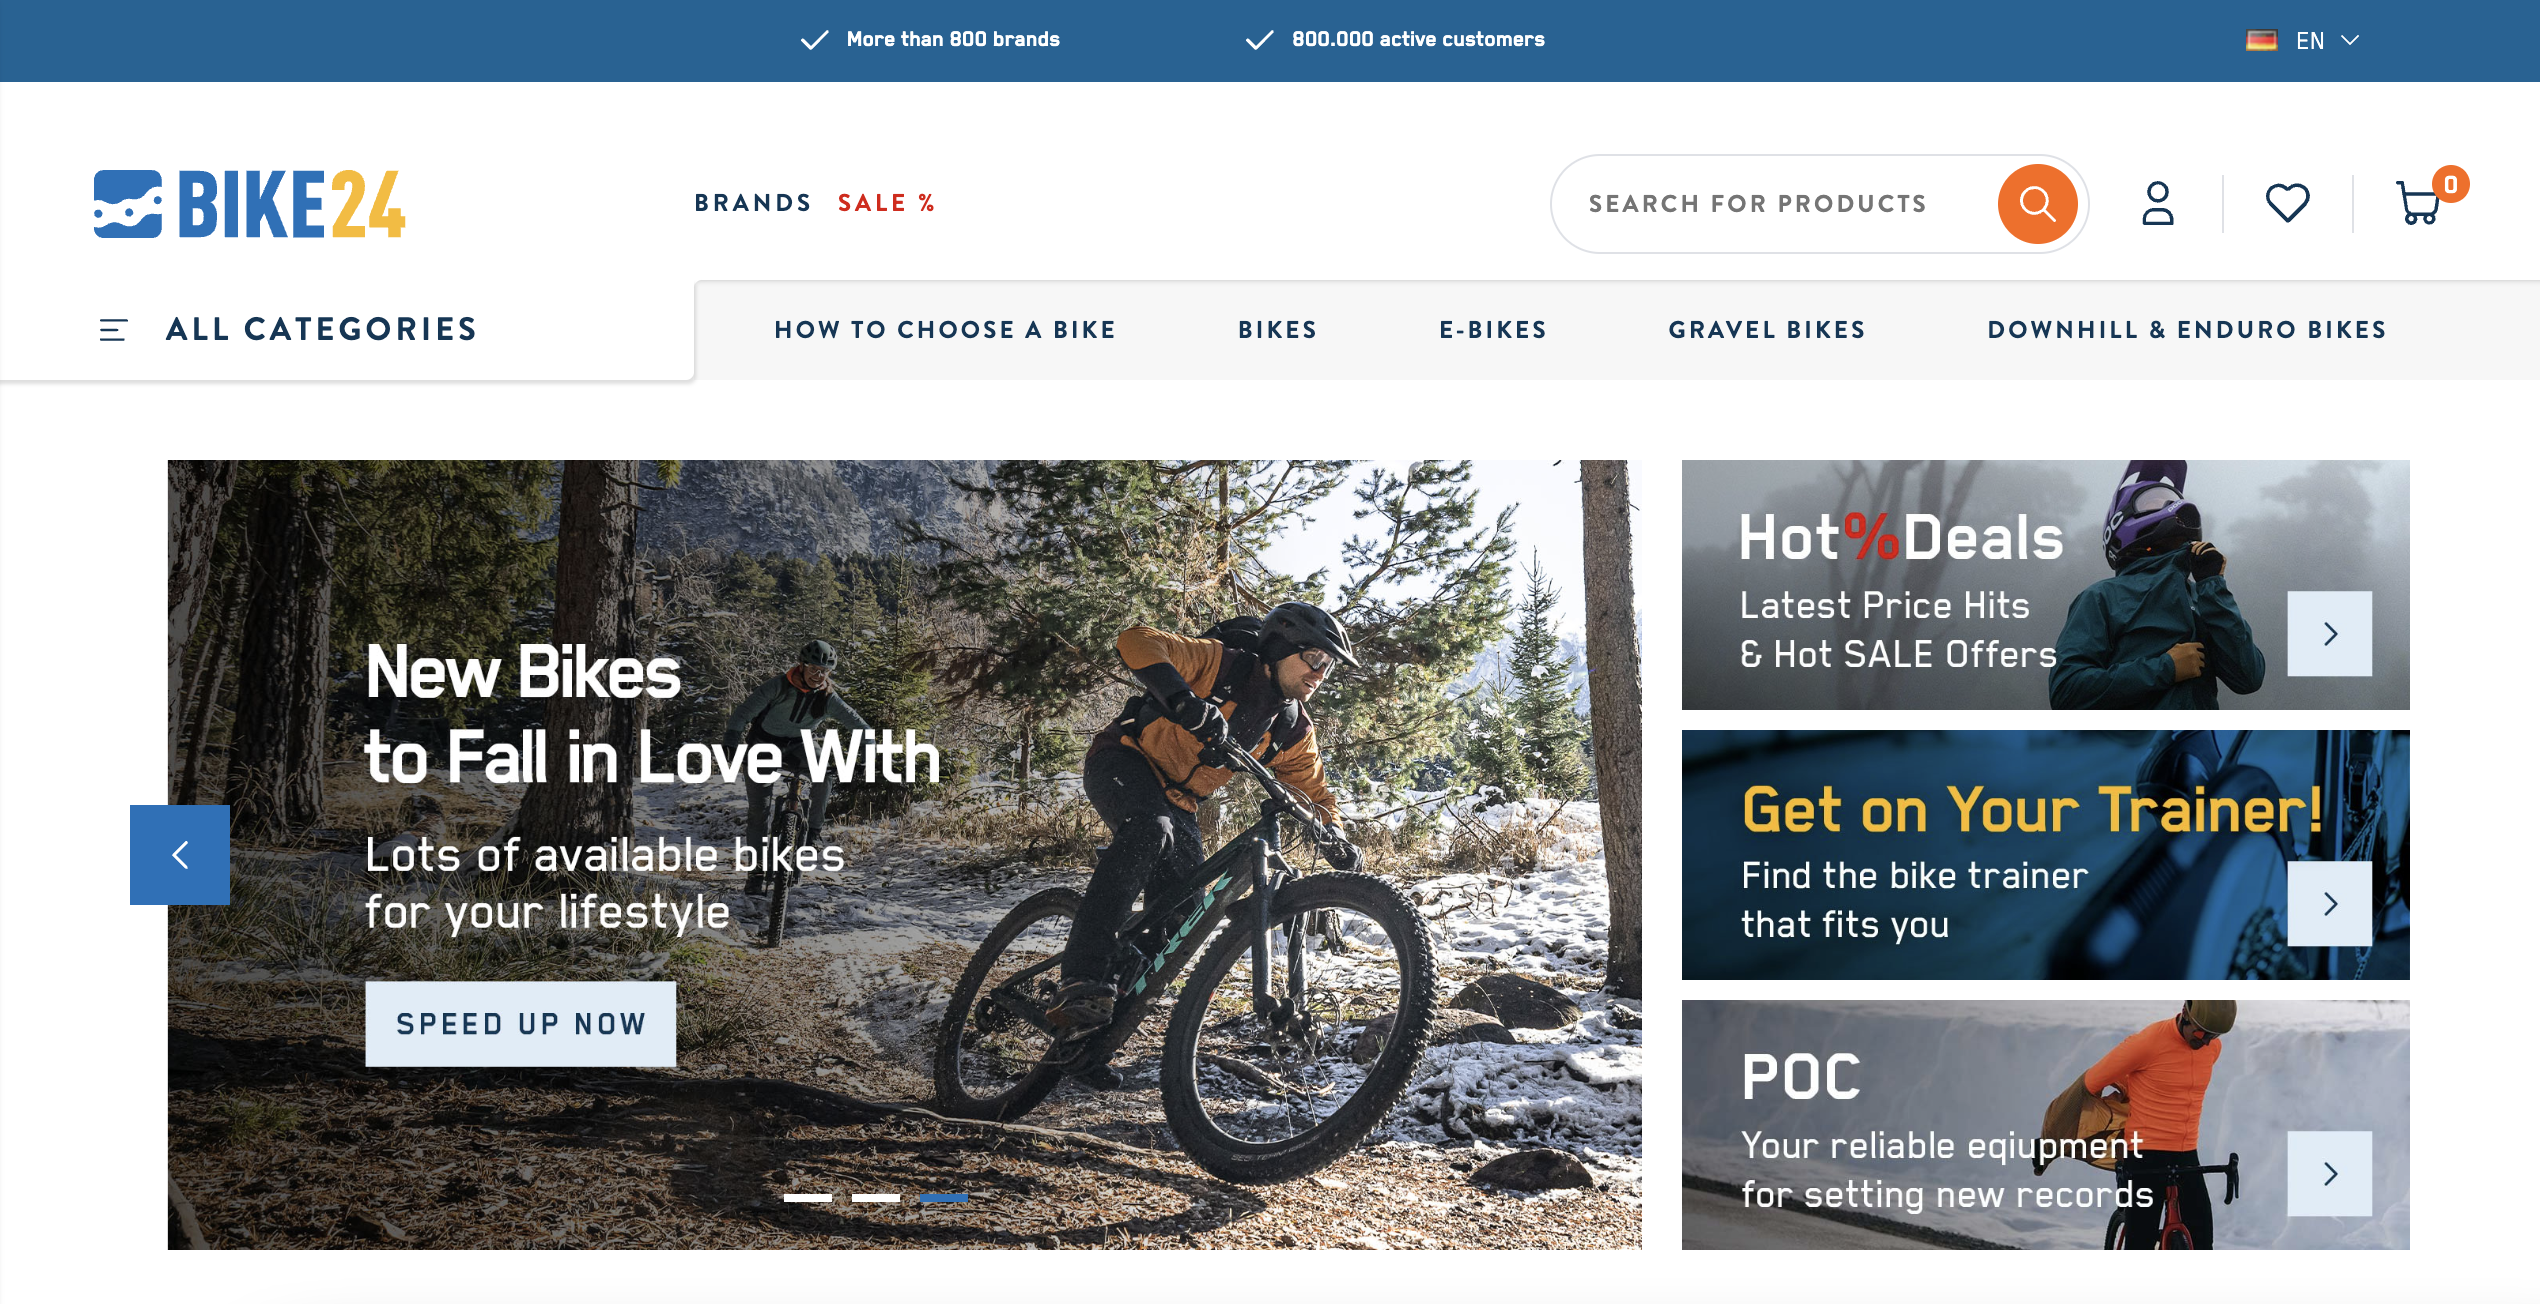Open the Gravel Bikes menu item
This screenshot has height=1304, width=2540.
click(x=1767, y=330)
